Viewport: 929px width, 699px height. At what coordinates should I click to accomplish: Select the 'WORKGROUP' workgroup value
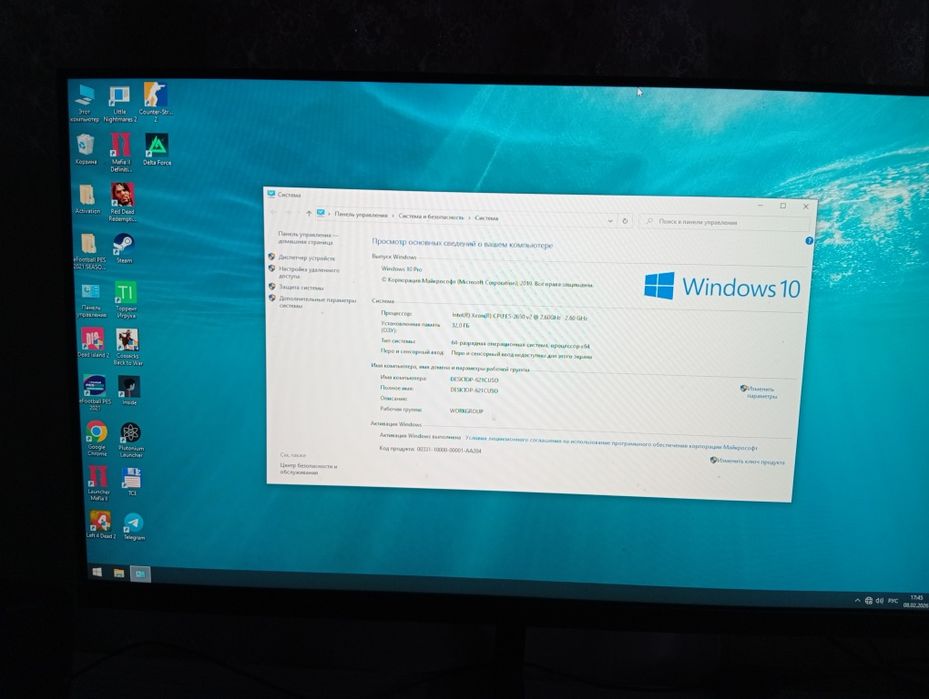(x=466, y=411)
